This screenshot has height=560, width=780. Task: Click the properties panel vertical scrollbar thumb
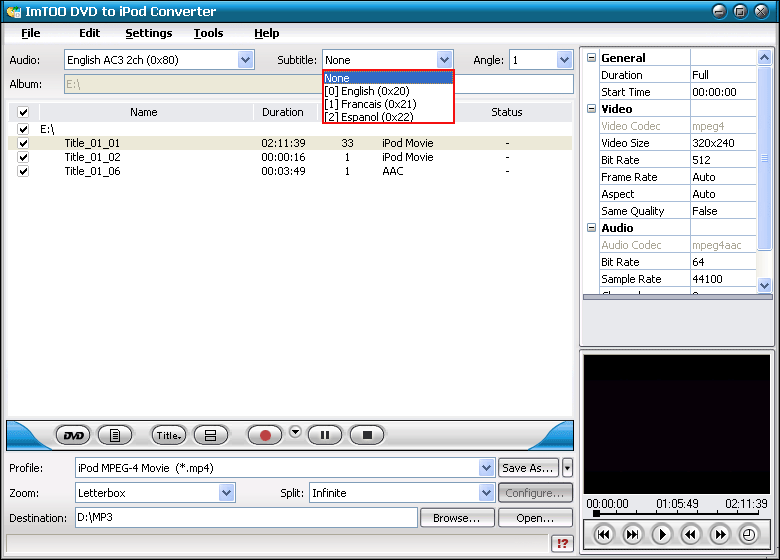point(764,158)
